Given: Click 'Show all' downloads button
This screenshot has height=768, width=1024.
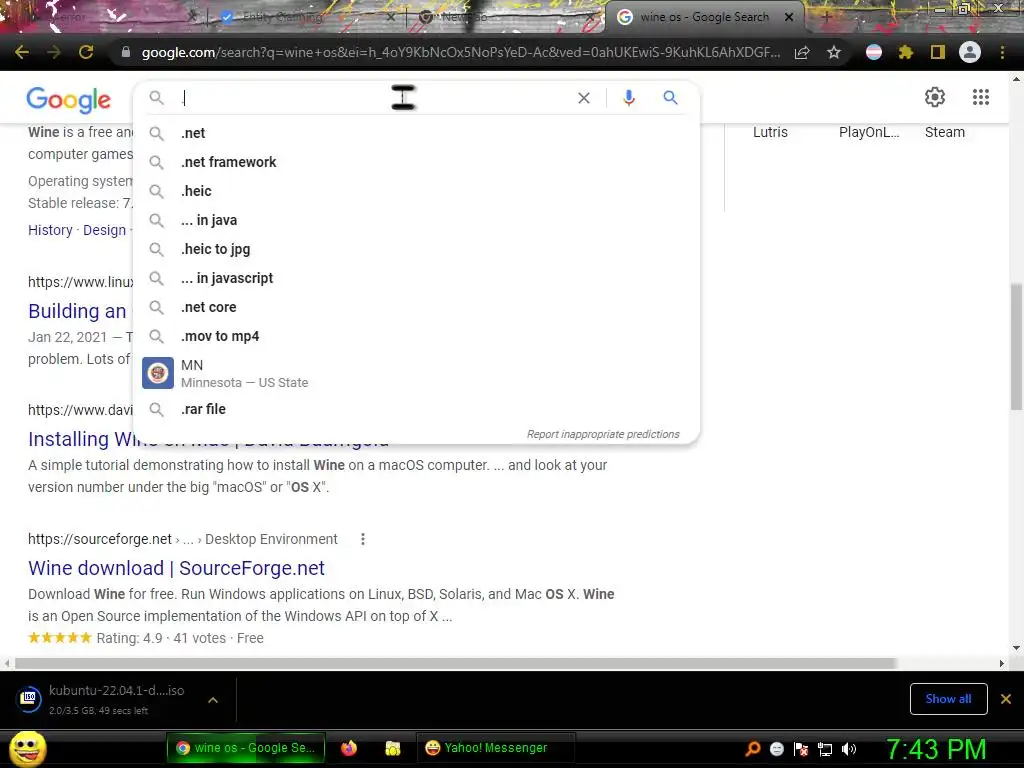Looking at the screenshot, I should (x=948, y=699).
